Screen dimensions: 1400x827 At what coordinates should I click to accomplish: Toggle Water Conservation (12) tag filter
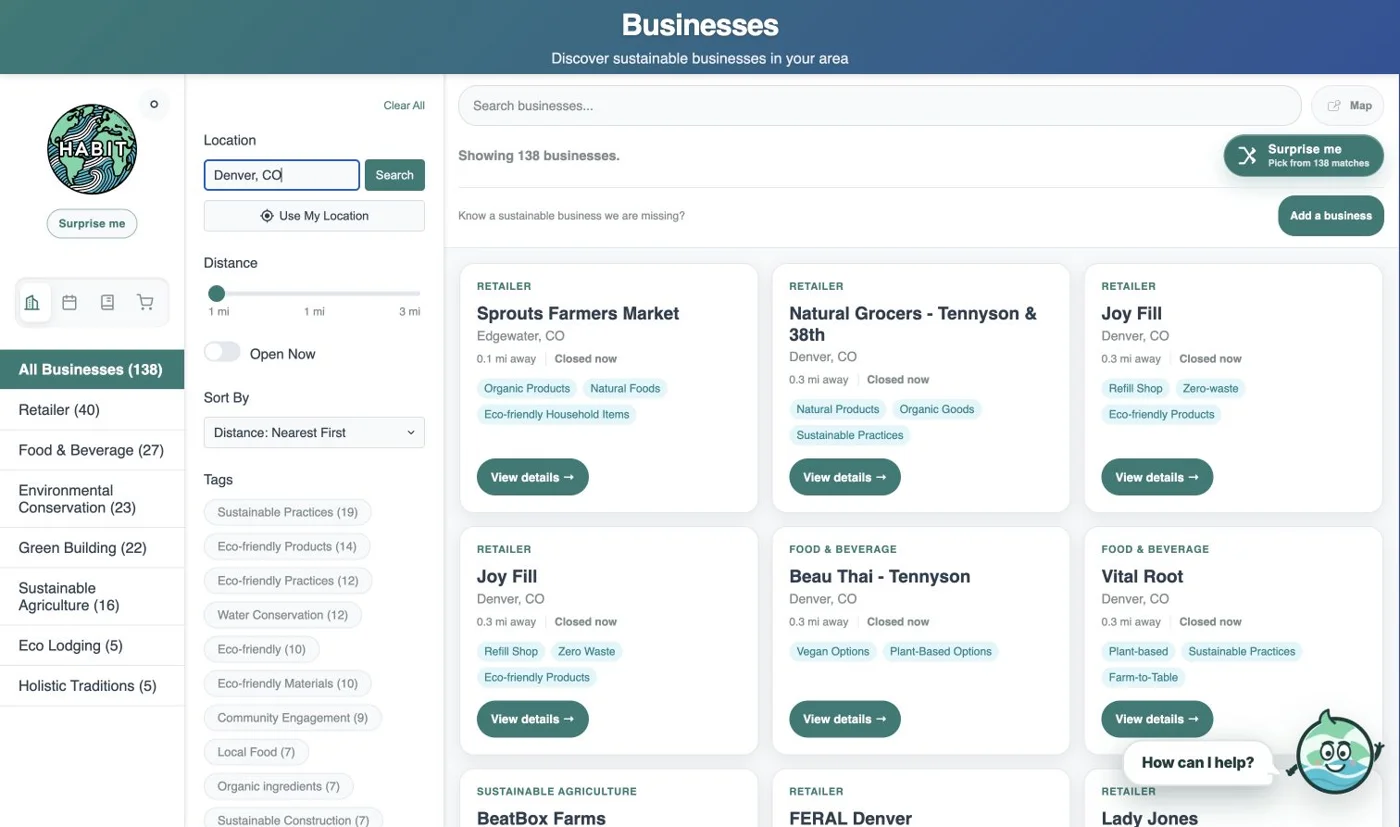point(282,615)
